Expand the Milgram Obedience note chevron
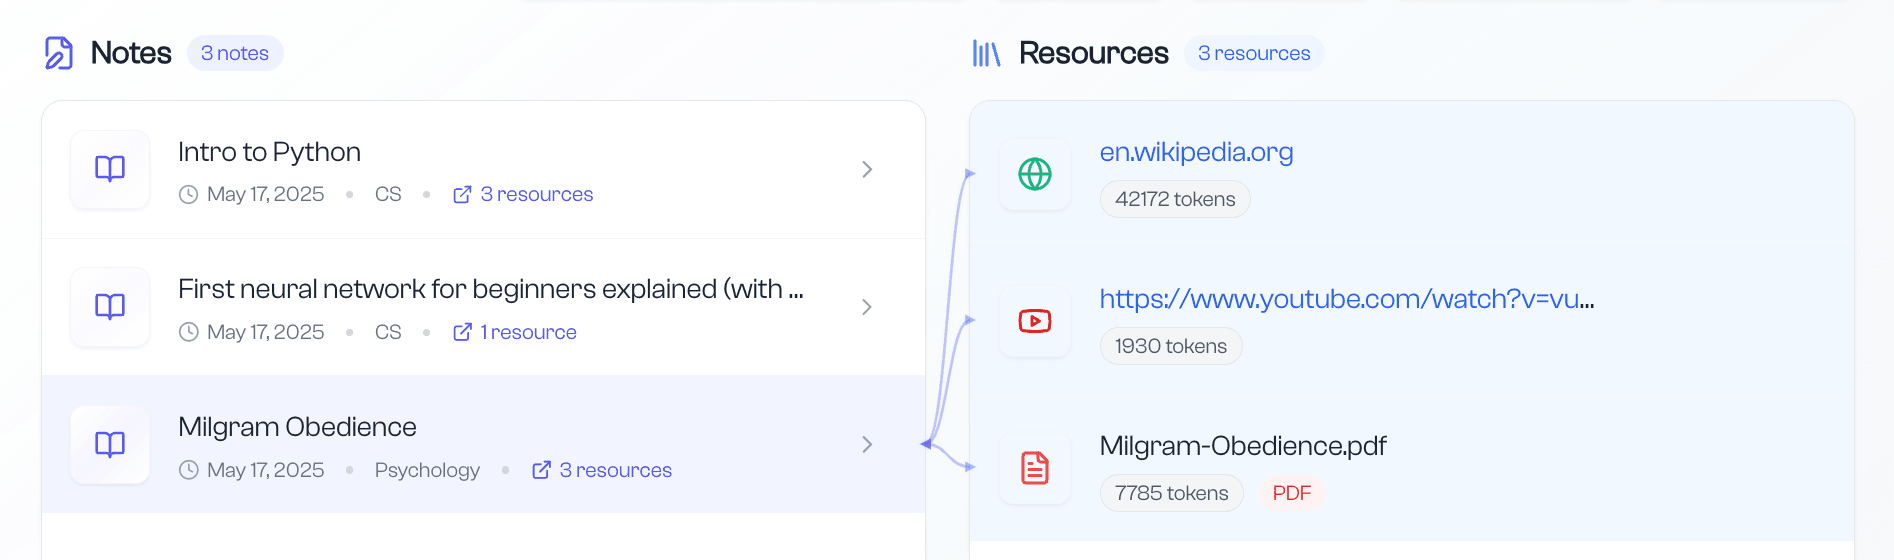 click(867, 444)
